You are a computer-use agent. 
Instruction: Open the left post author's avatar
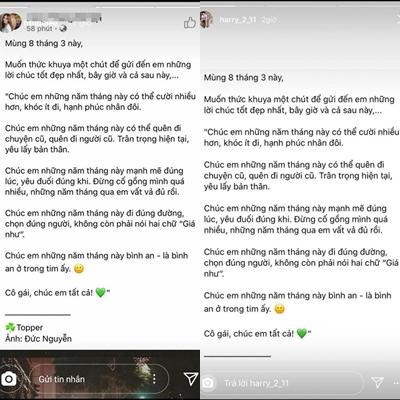(11, 22)
